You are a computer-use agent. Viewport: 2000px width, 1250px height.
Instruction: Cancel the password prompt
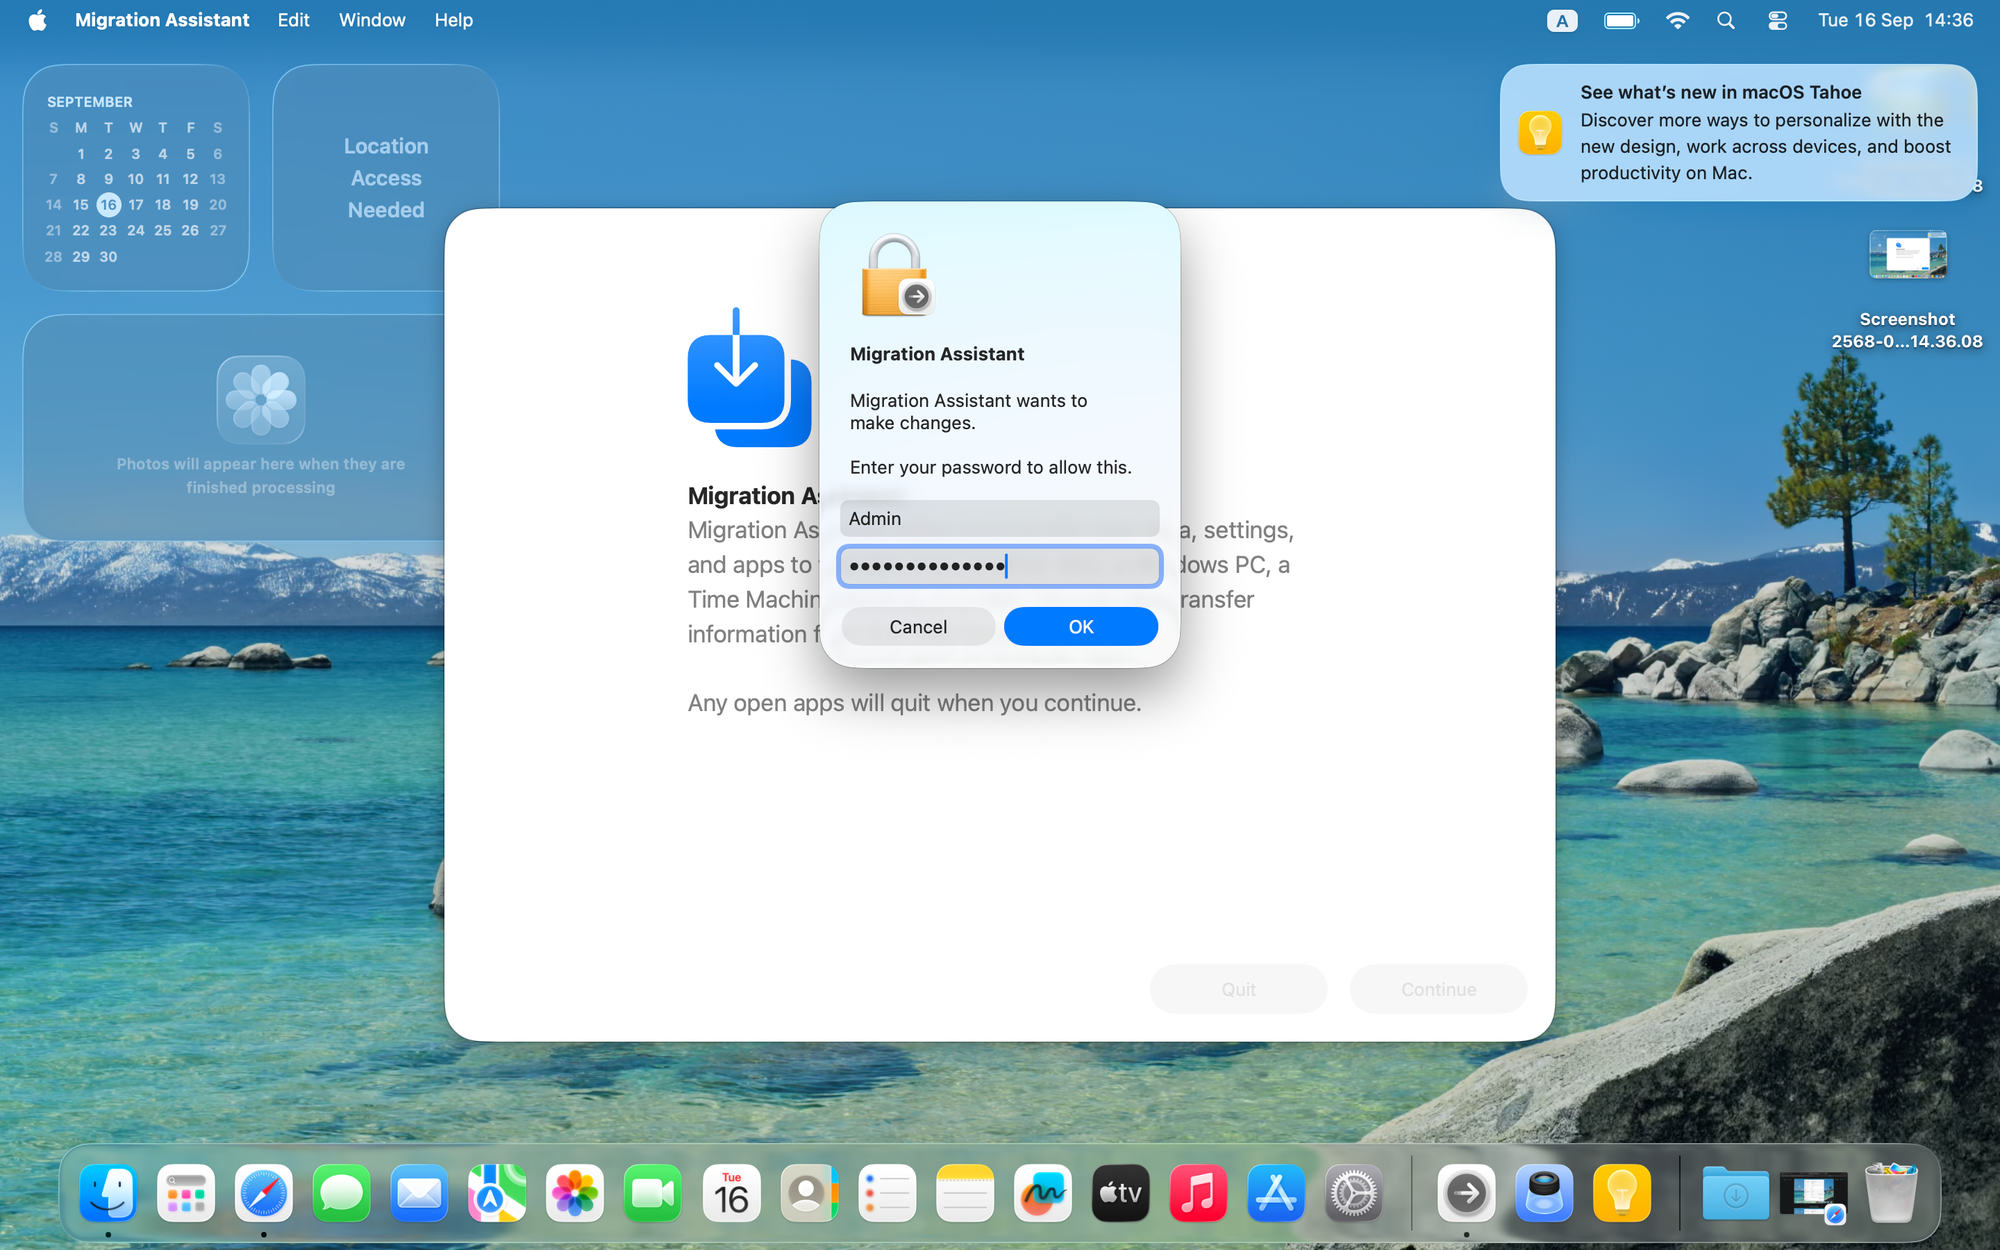coord(918,626)
